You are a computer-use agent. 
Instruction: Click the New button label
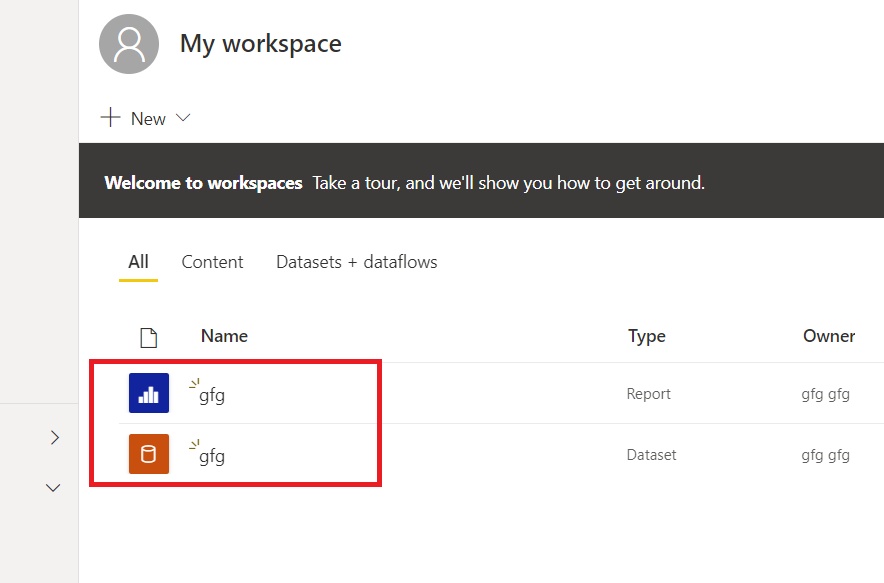click(148, 119)
